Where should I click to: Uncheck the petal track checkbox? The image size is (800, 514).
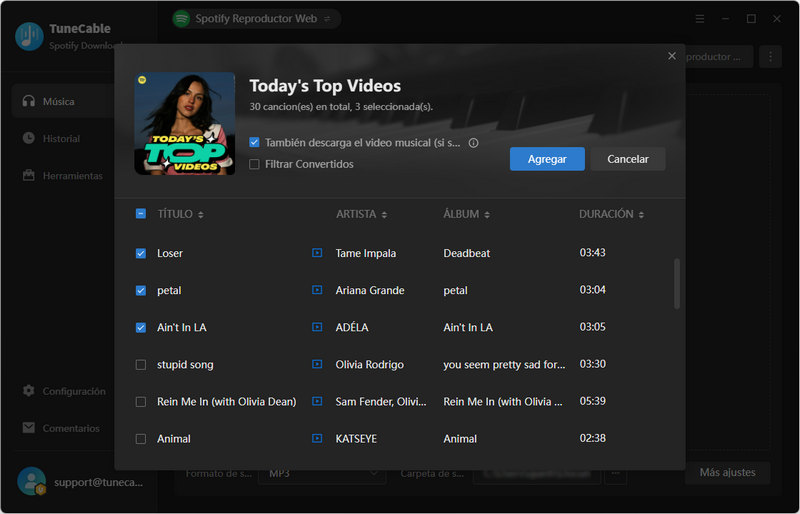point(141,290)
